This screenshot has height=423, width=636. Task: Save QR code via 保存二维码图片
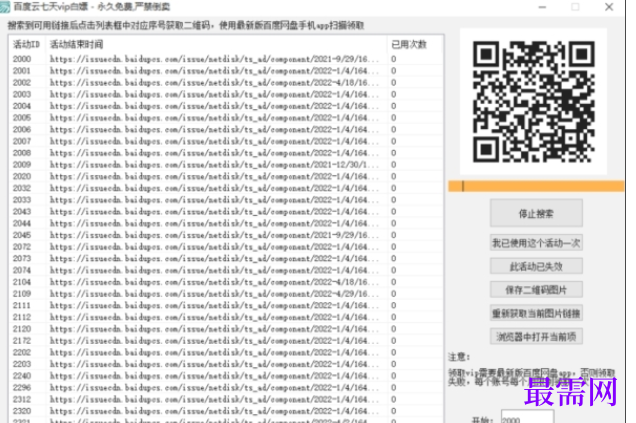pos(536,290)
